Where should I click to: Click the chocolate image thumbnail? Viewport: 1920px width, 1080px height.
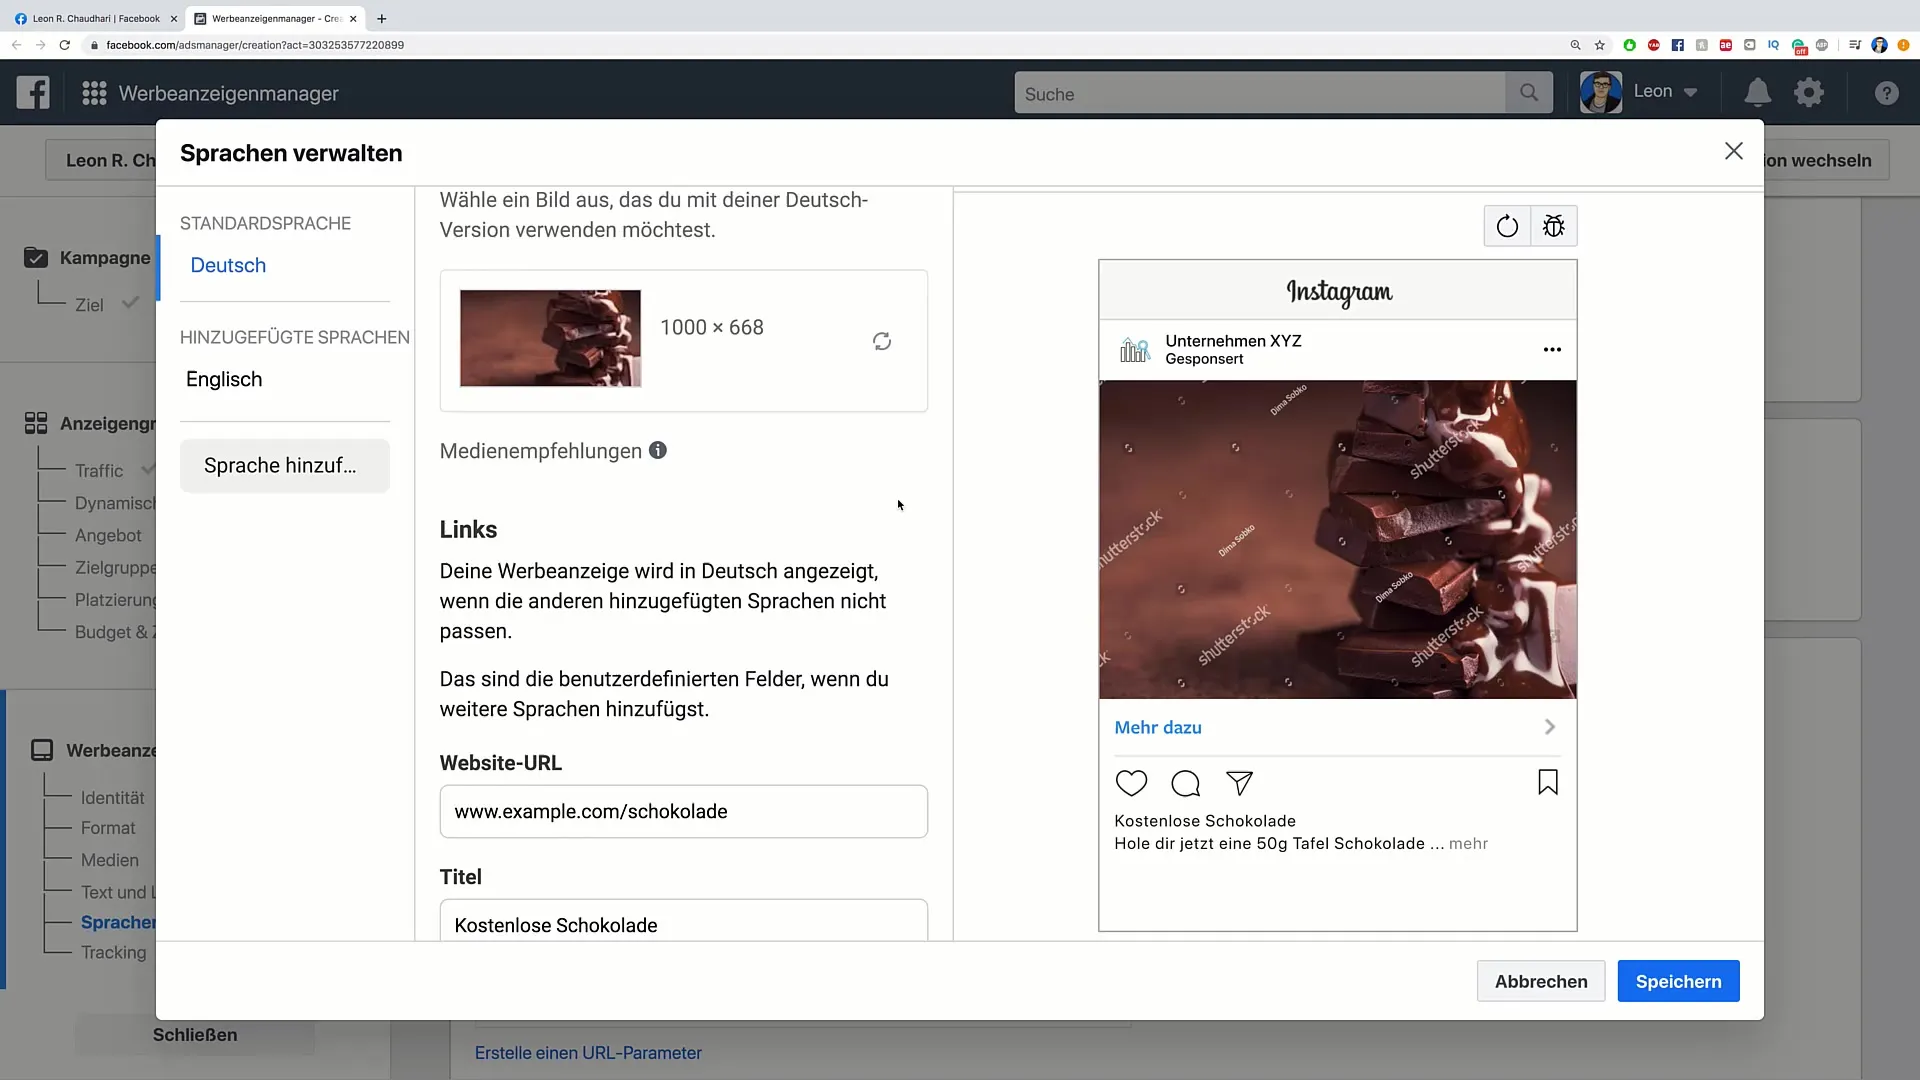550,338
